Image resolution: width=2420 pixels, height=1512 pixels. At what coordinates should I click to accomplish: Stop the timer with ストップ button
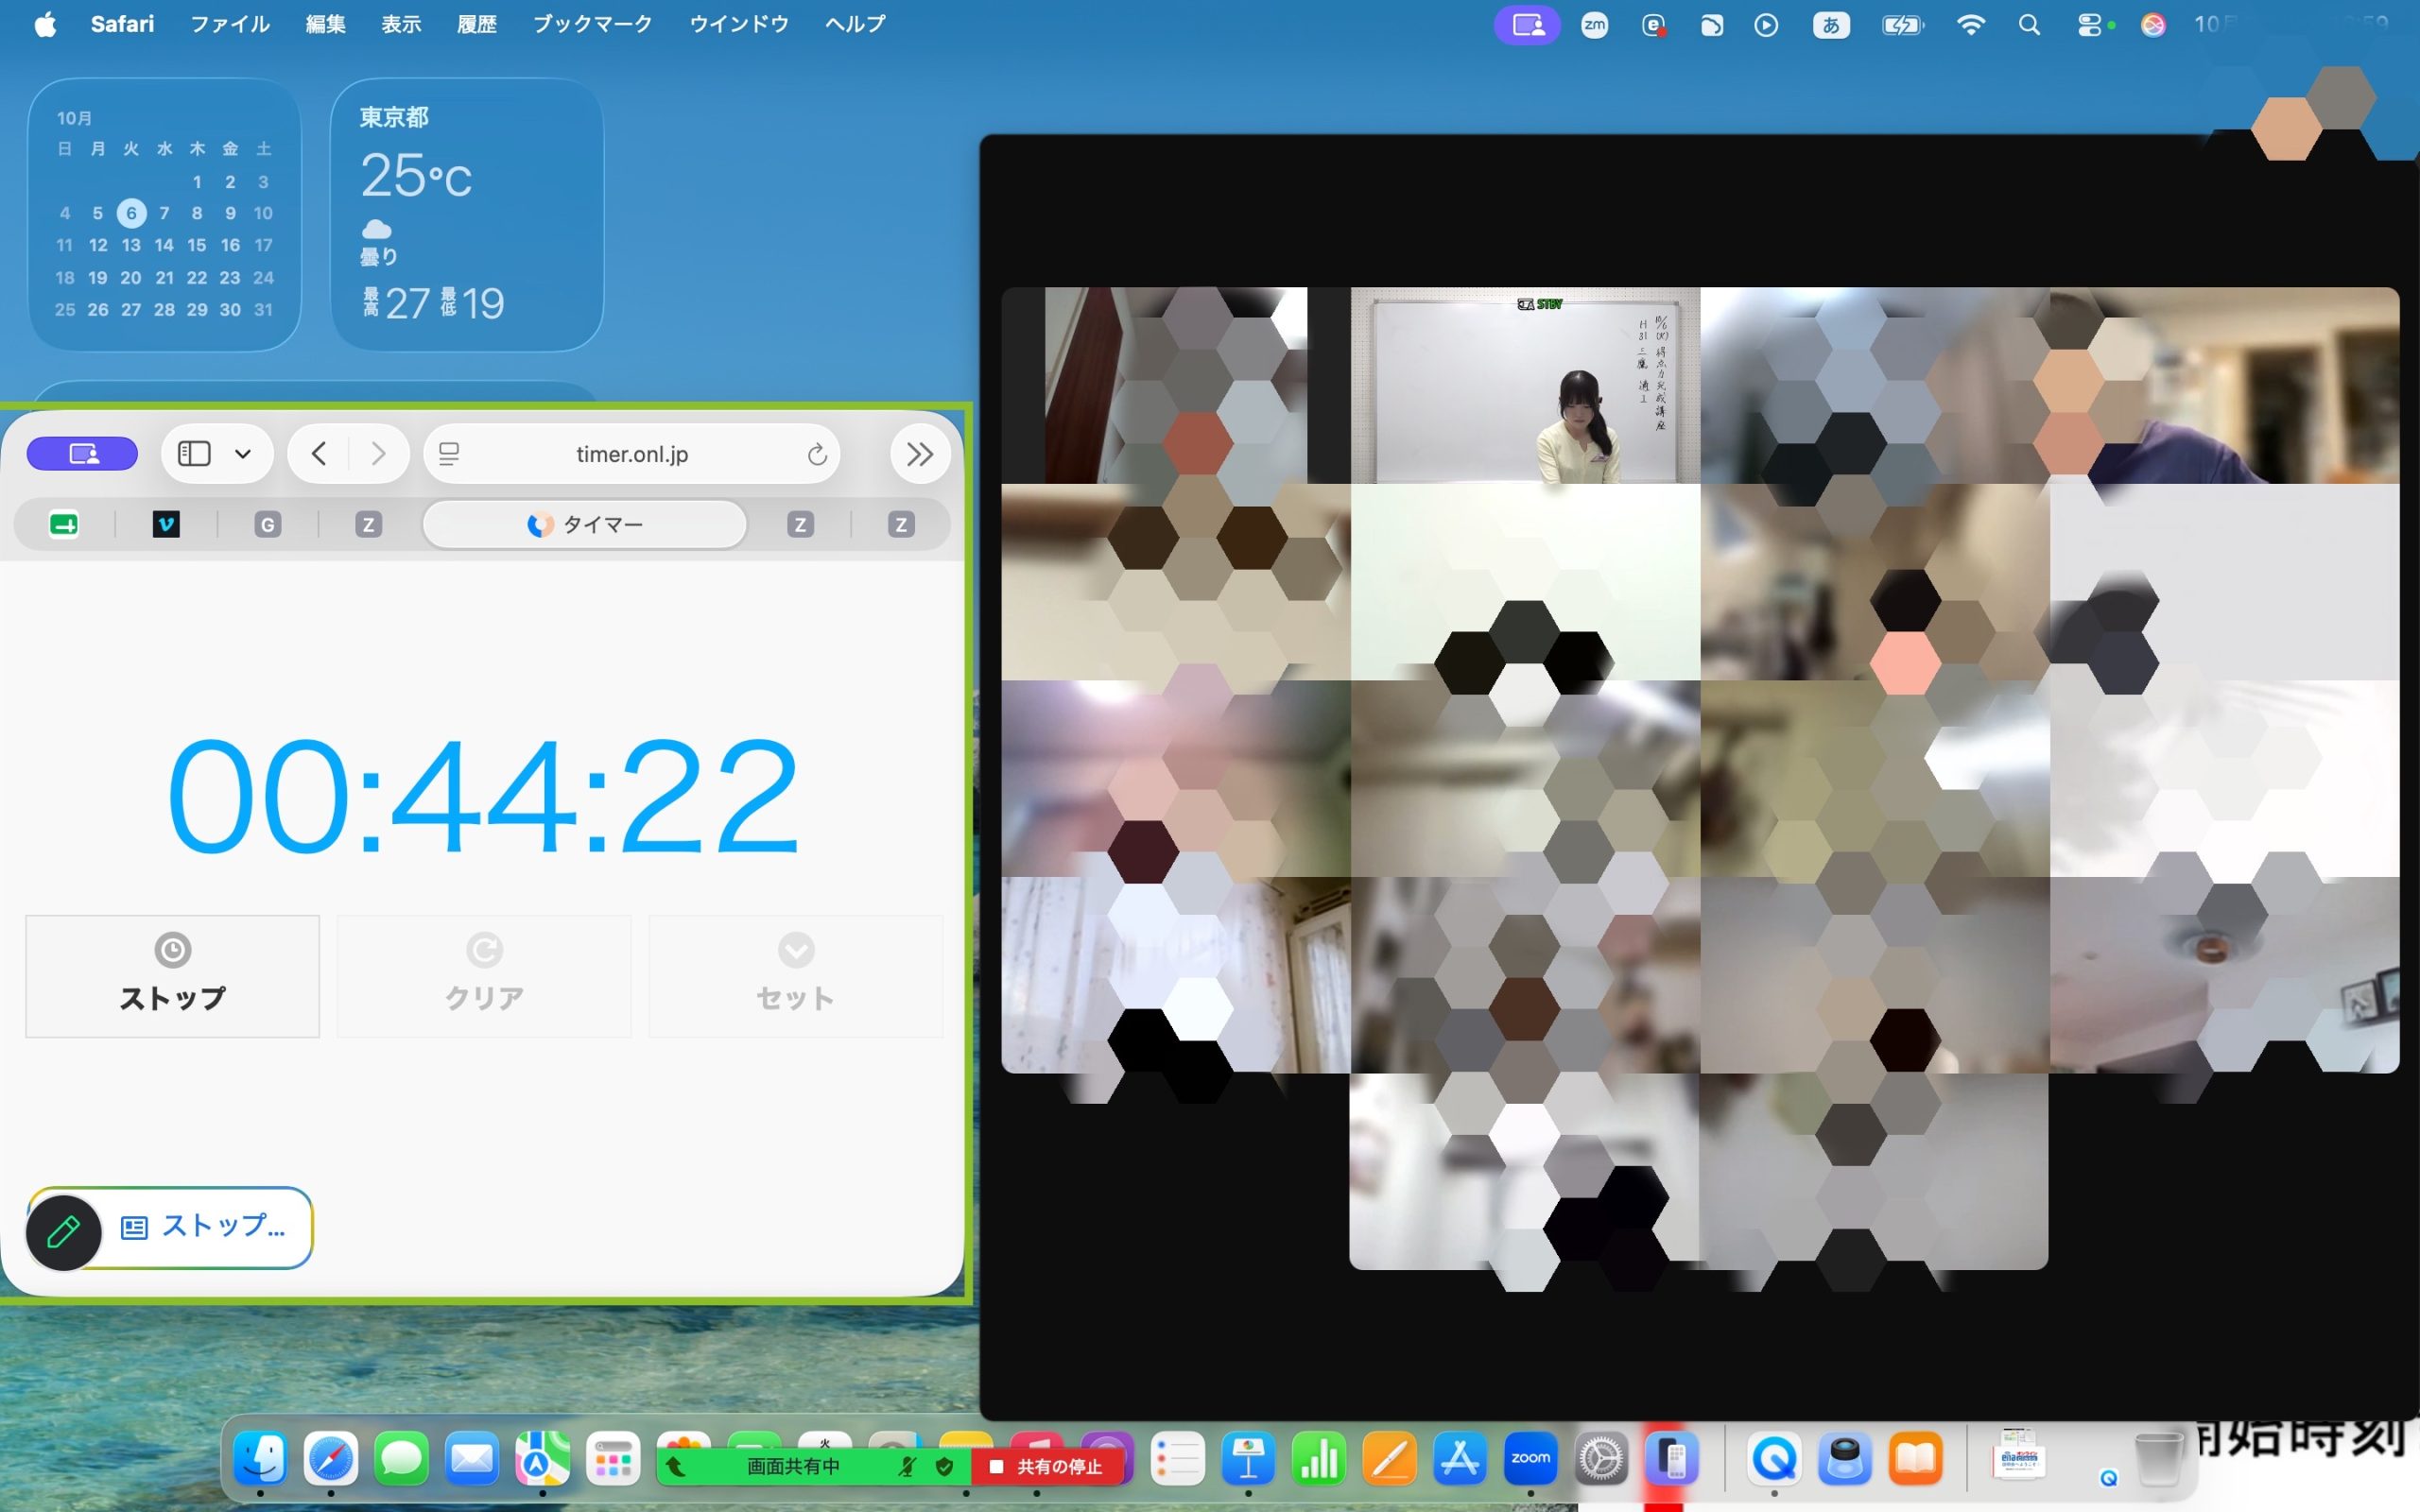173,976
